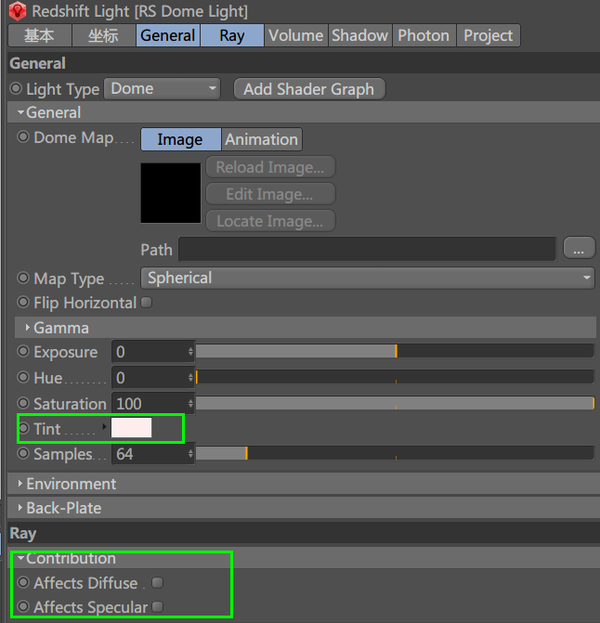This screenshot has height=623, width=600.
Task: Browse for path with the ... button
Action: tap(579, 249)
